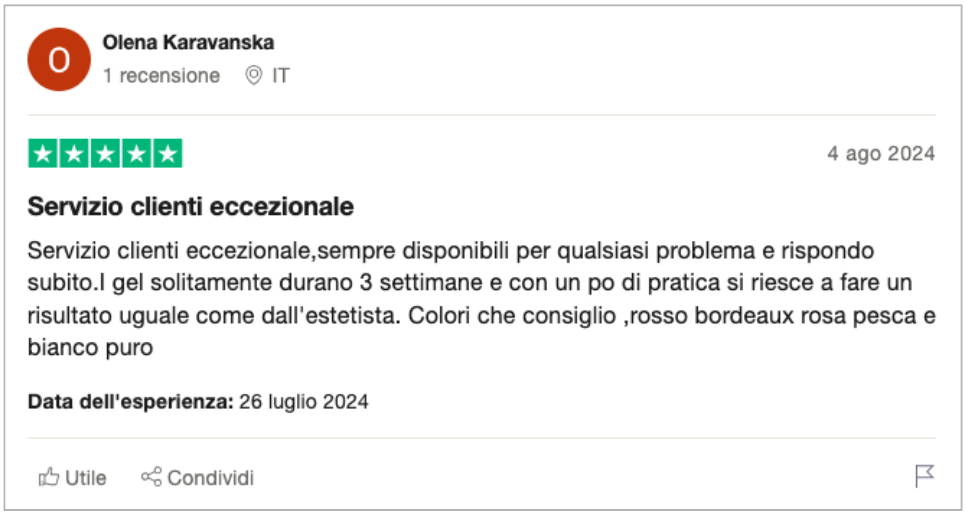The height and width of the screenshot is (514, 966).
Task: Select the first green rating star
Action: (x=43, y=153)
